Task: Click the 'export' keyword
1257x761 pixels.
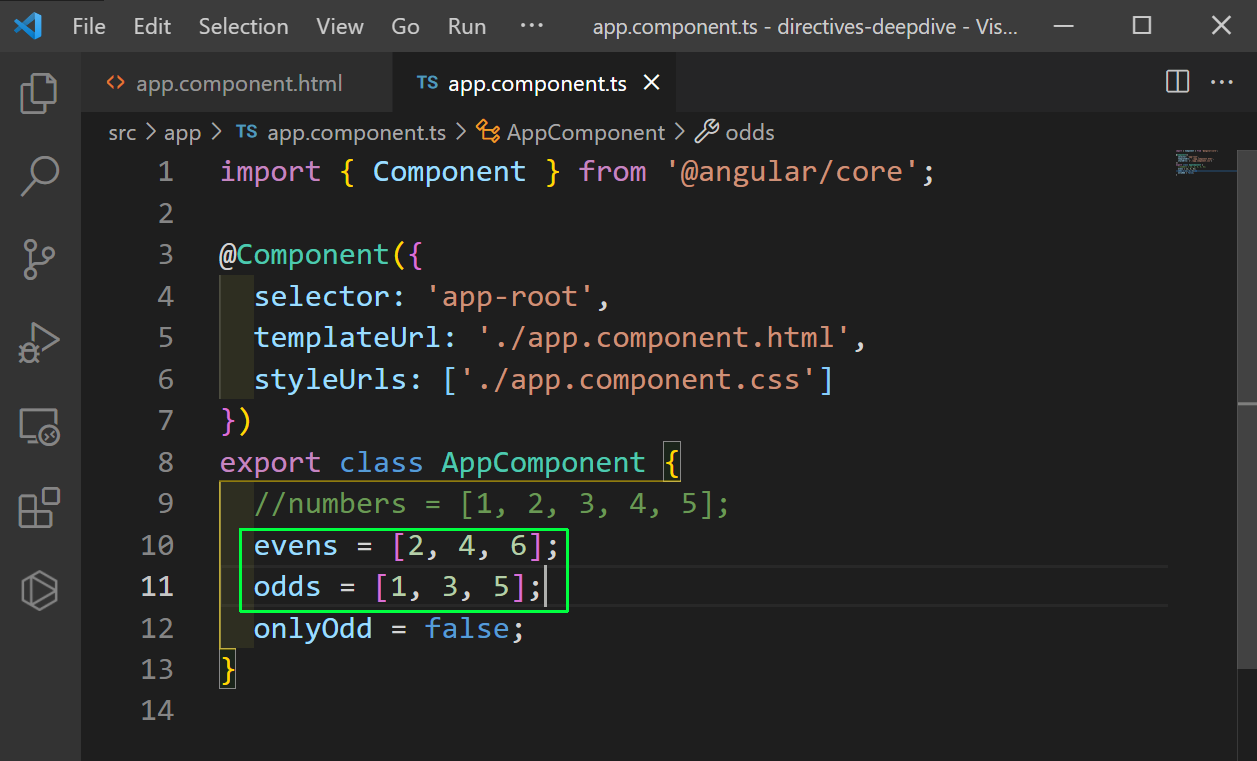Action: point(270,463)
